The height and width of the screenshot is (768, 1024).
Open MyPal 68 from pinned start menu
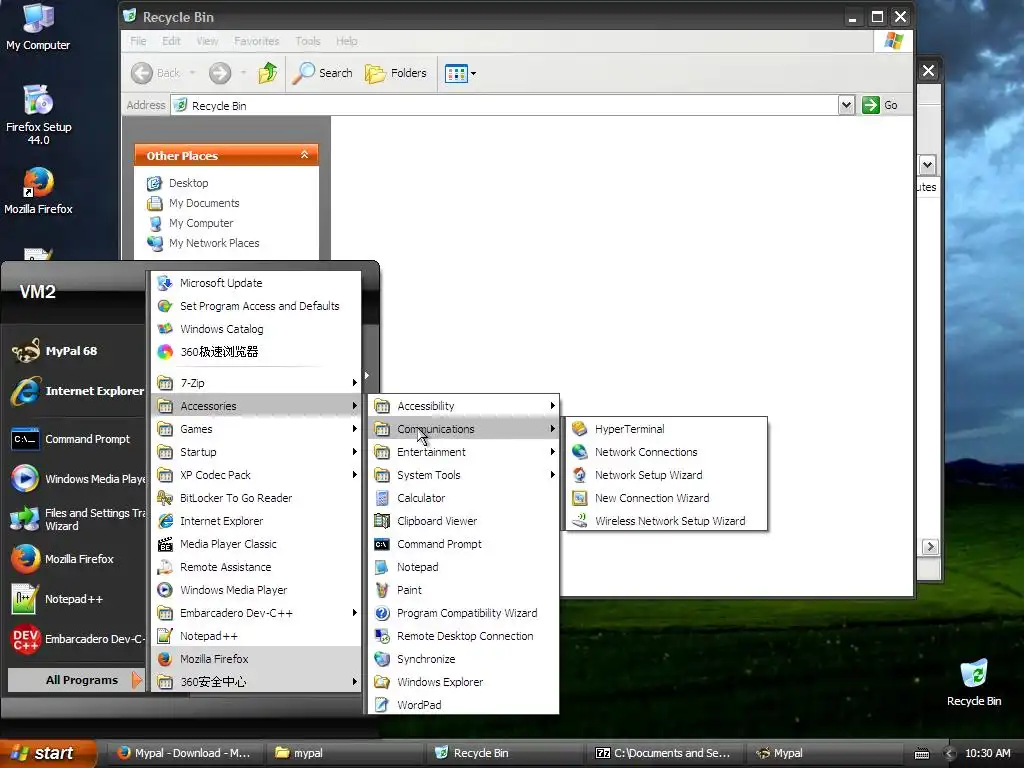tap(76, 351)
